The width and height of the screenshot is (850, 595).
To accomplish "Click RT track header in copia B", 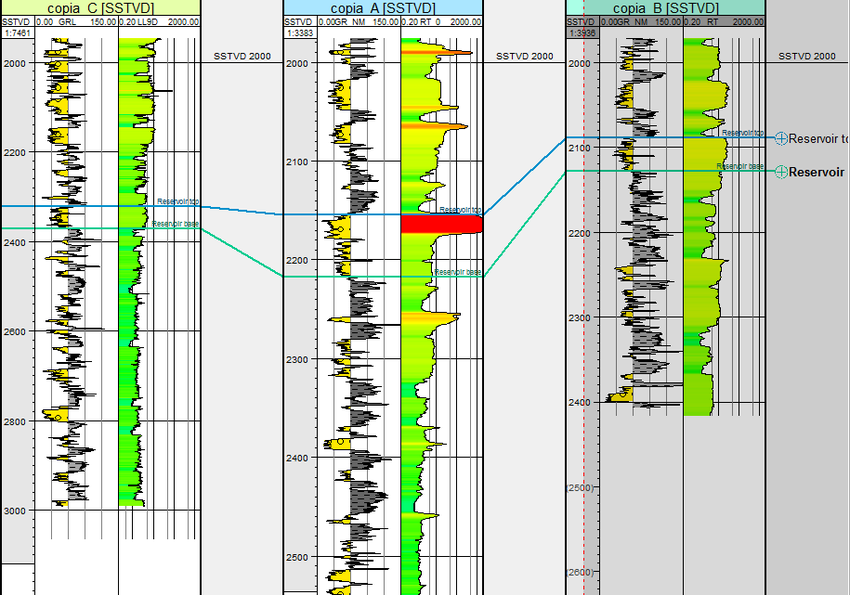I will click(723, 21).
